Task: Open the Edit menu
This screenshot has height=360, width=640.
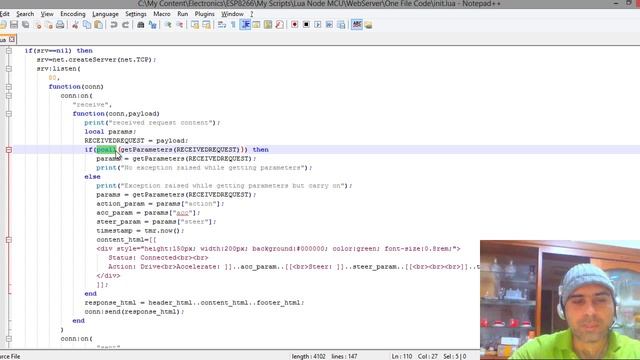Action: 4,14
